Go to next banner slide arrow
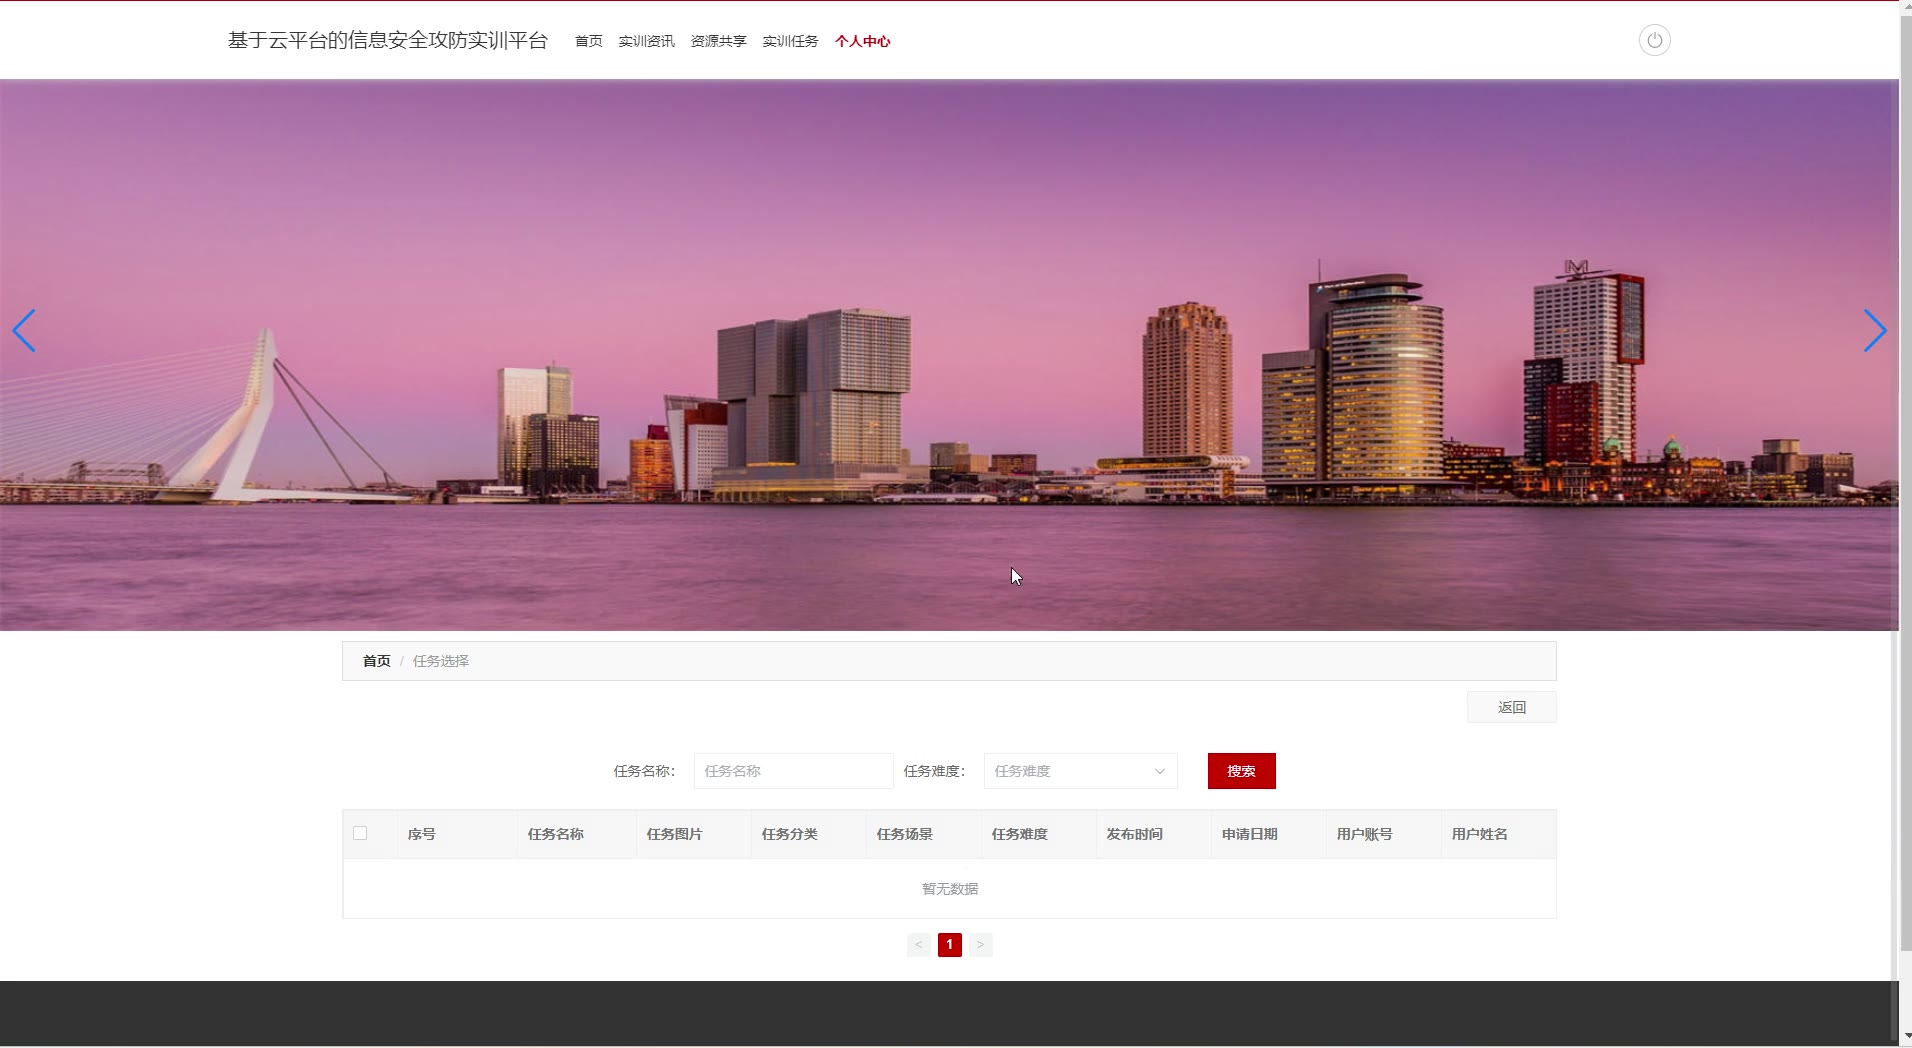Image resolution: width=1912 pixels, height=1048 pixels. pos(1874,330)
